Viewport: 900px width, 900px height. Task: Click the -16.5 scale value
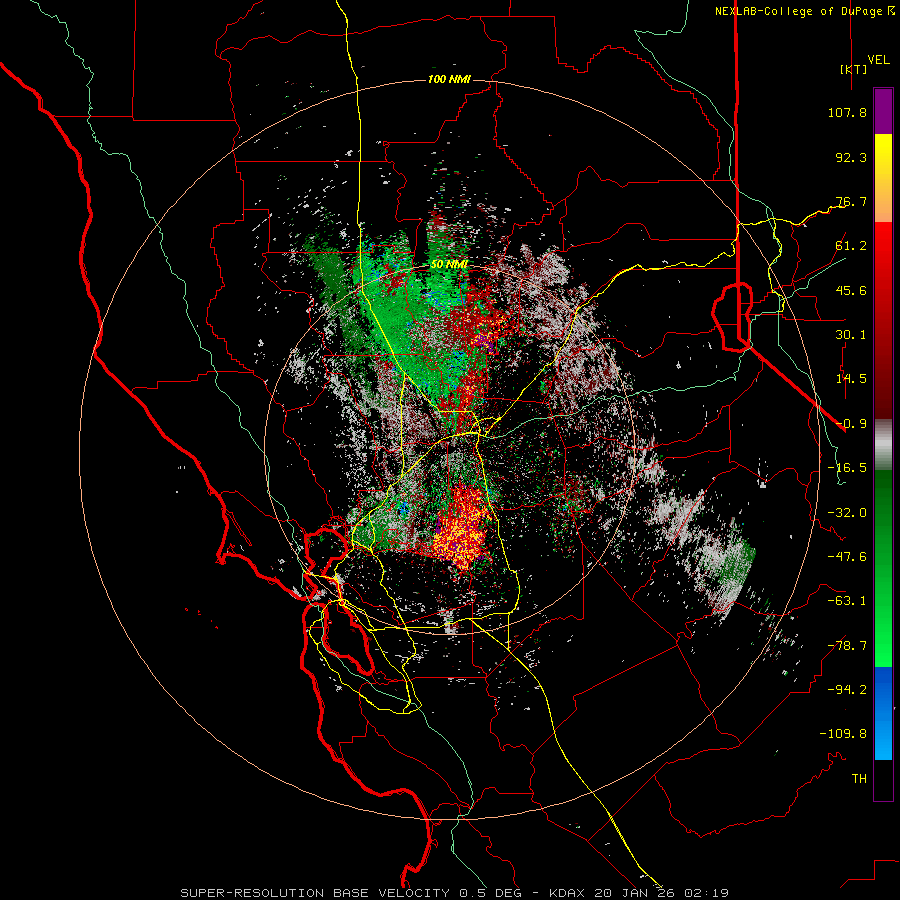[847, 468]
